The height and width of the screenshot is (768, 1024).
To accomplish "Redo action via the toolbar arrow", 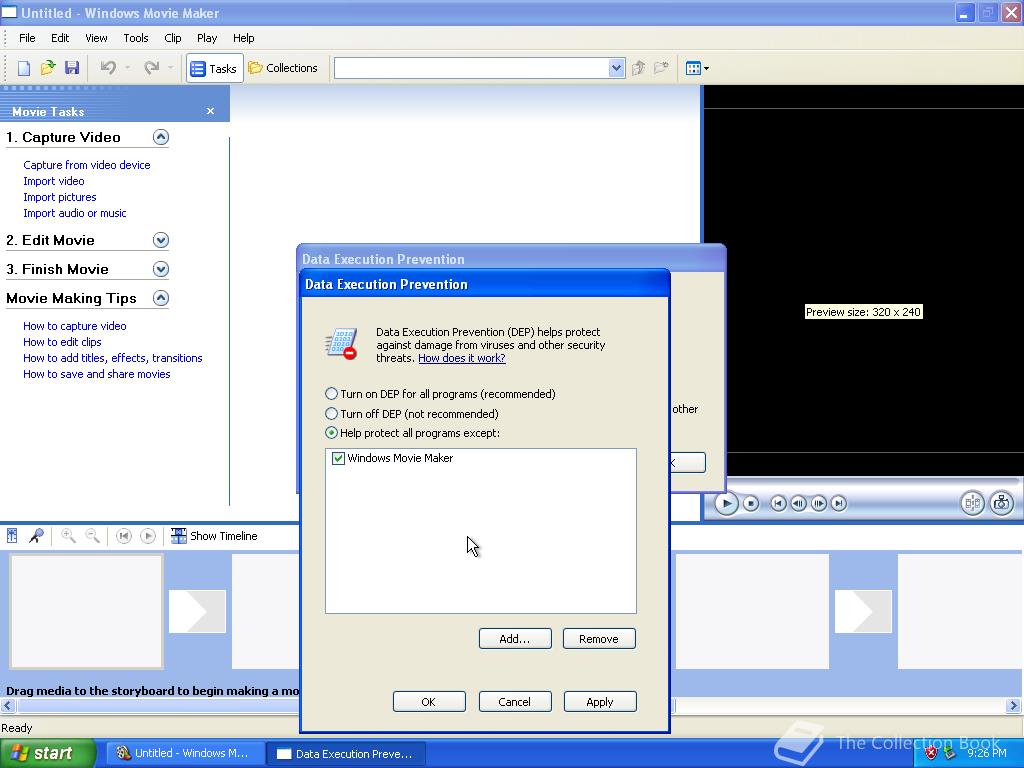I will click(x=152, y=68).
